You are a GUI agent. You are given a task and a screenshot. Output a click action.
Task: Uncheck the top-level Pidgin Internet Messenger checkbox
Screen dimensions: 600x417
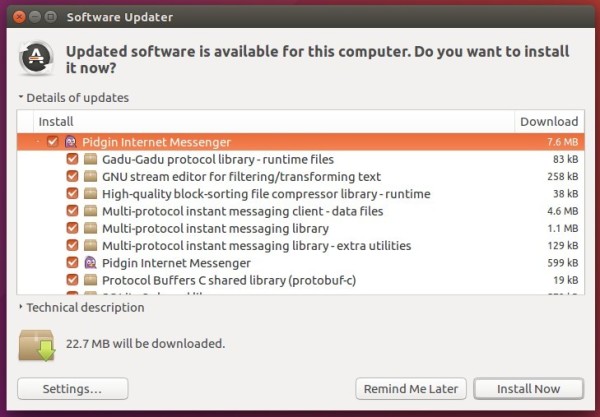point(52,142)
